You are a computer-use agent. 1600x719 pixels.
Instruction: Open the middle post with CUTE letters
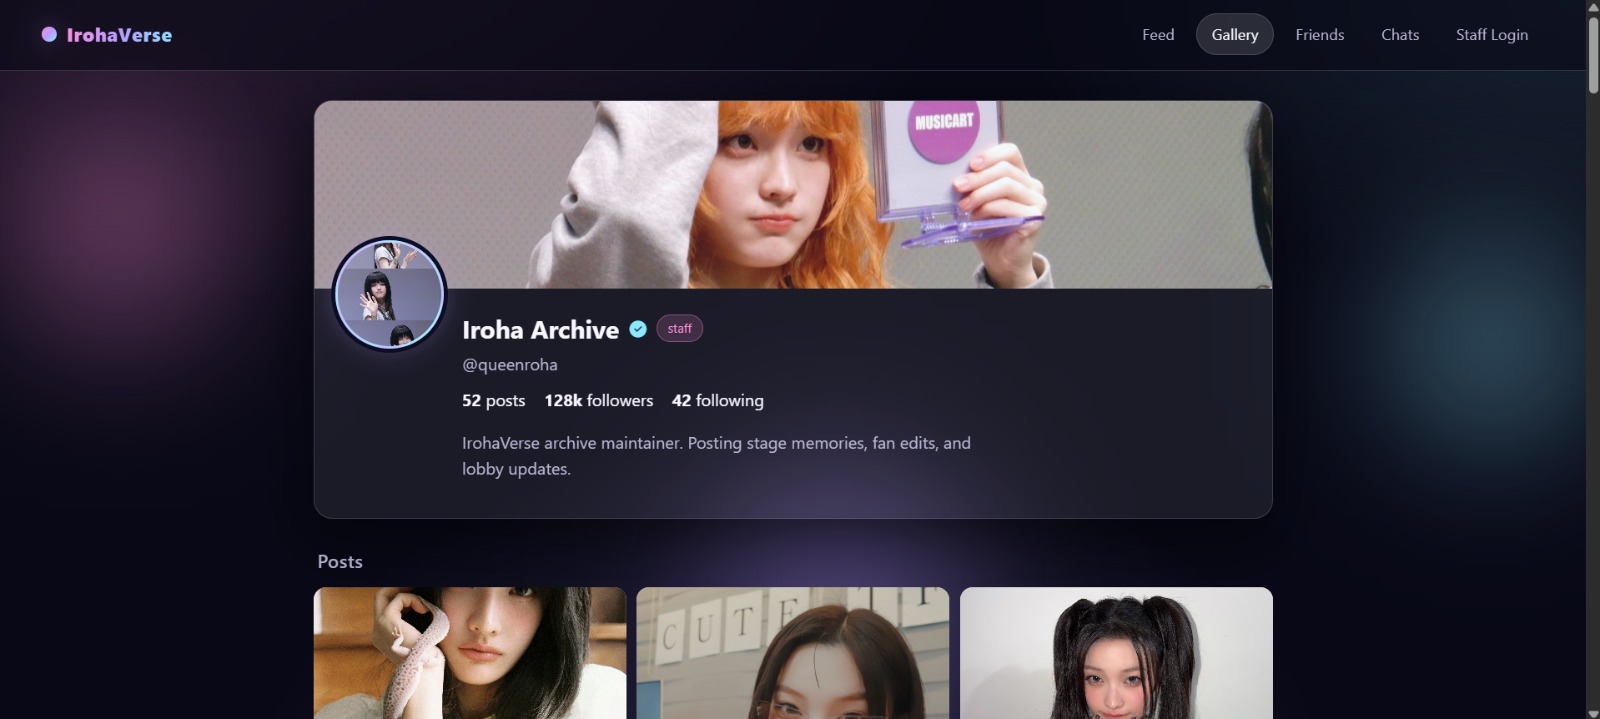click(x=793, y=653)
